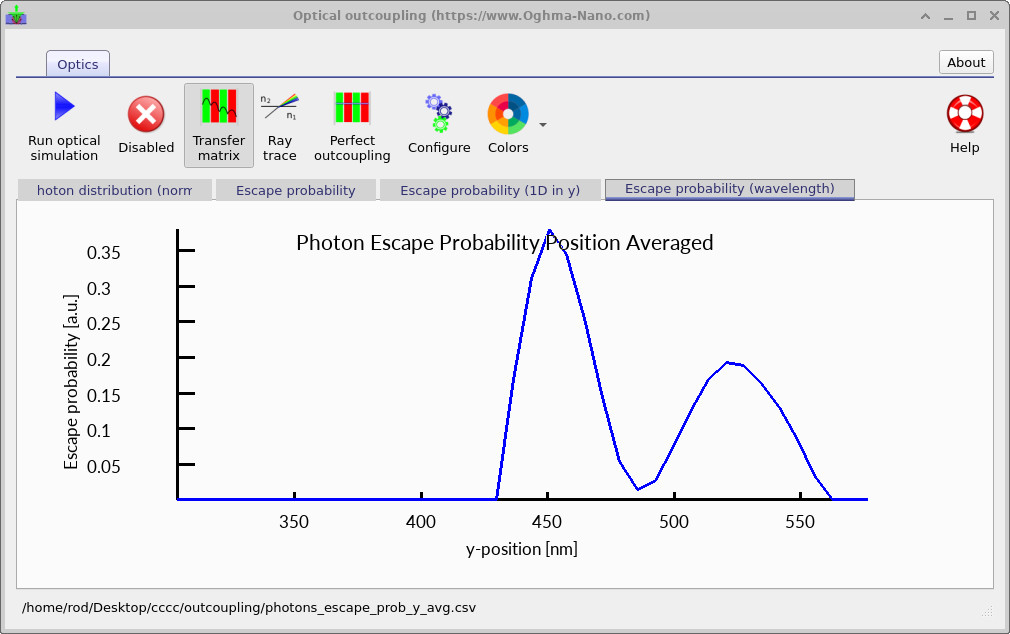Close the Optical outcoupling window
This screenshot has height=634, width=1010.
point(995,16)
